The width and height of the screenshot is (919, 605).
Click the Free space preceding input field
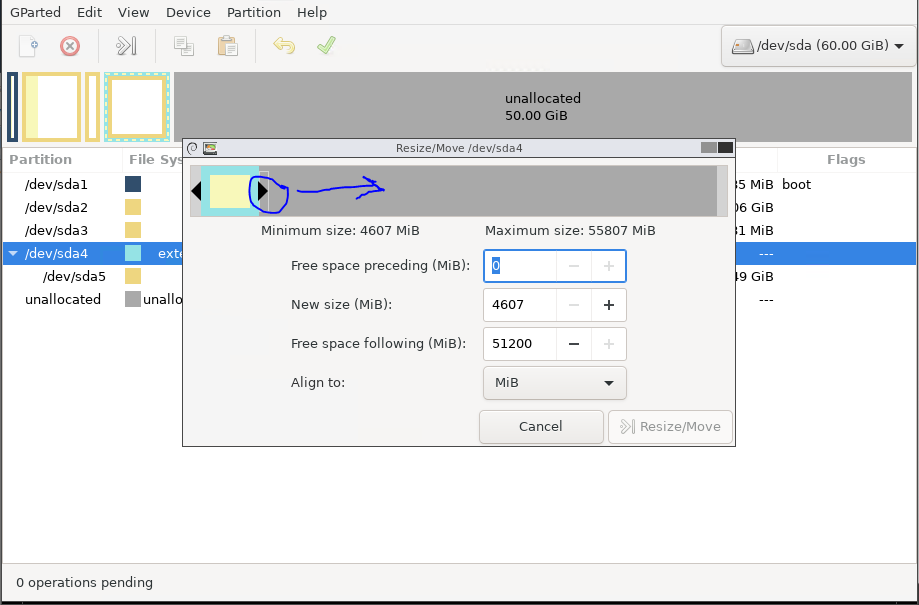click(x=519, y=266)
